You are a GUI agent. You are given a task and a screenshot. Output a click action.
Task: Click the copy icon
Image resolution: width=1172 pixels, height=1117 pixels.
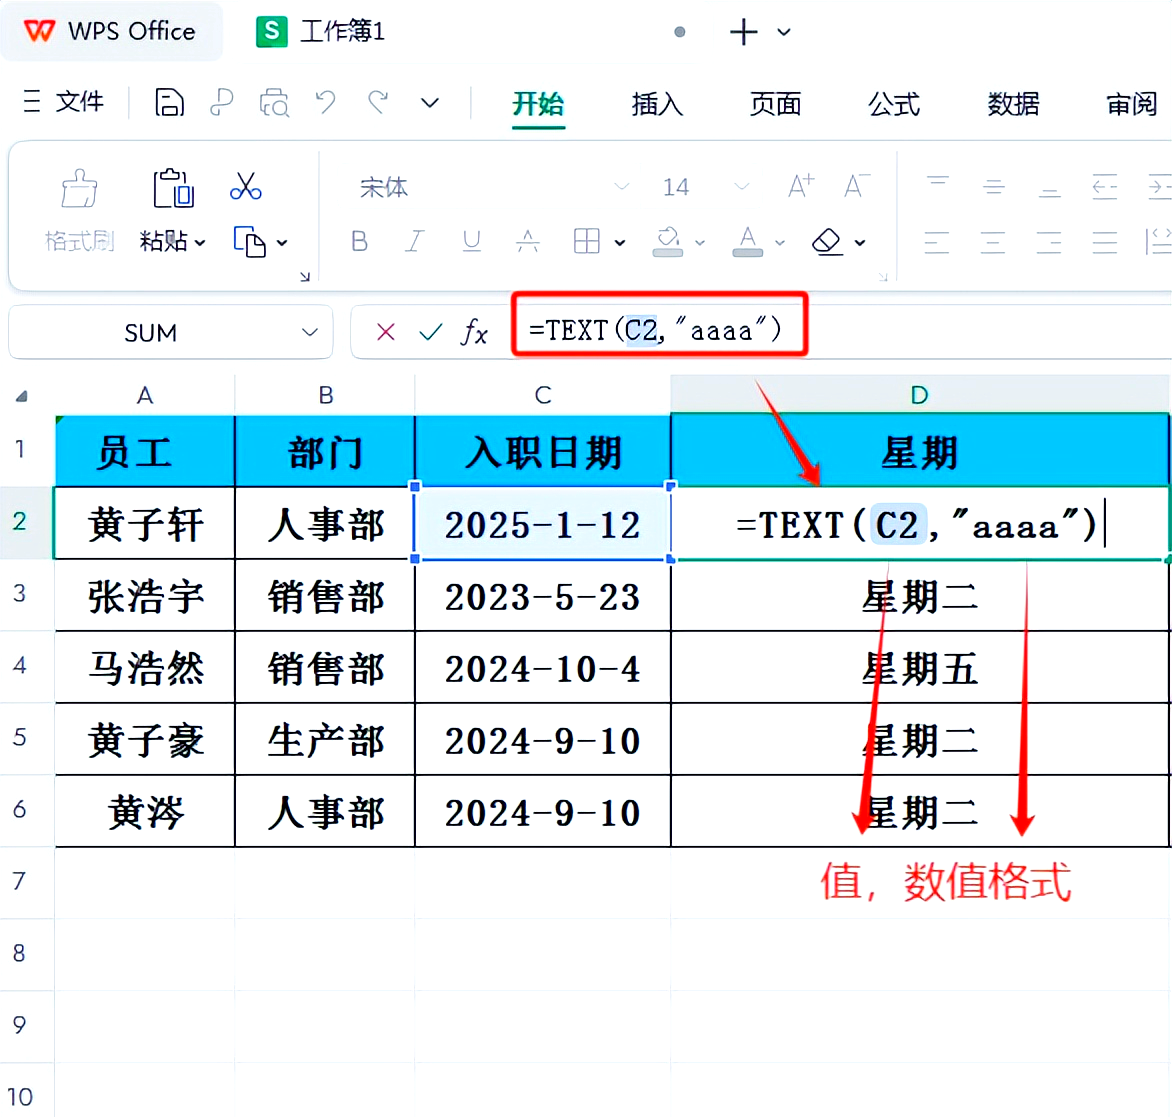[x=250, y=241]
